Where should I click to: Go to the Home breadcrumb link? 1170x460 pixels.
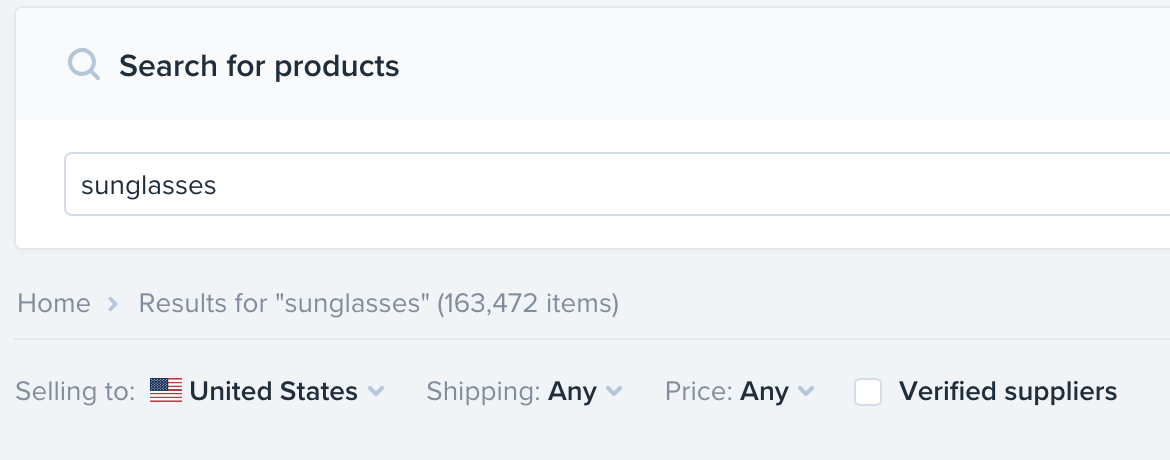pos(54,303)
